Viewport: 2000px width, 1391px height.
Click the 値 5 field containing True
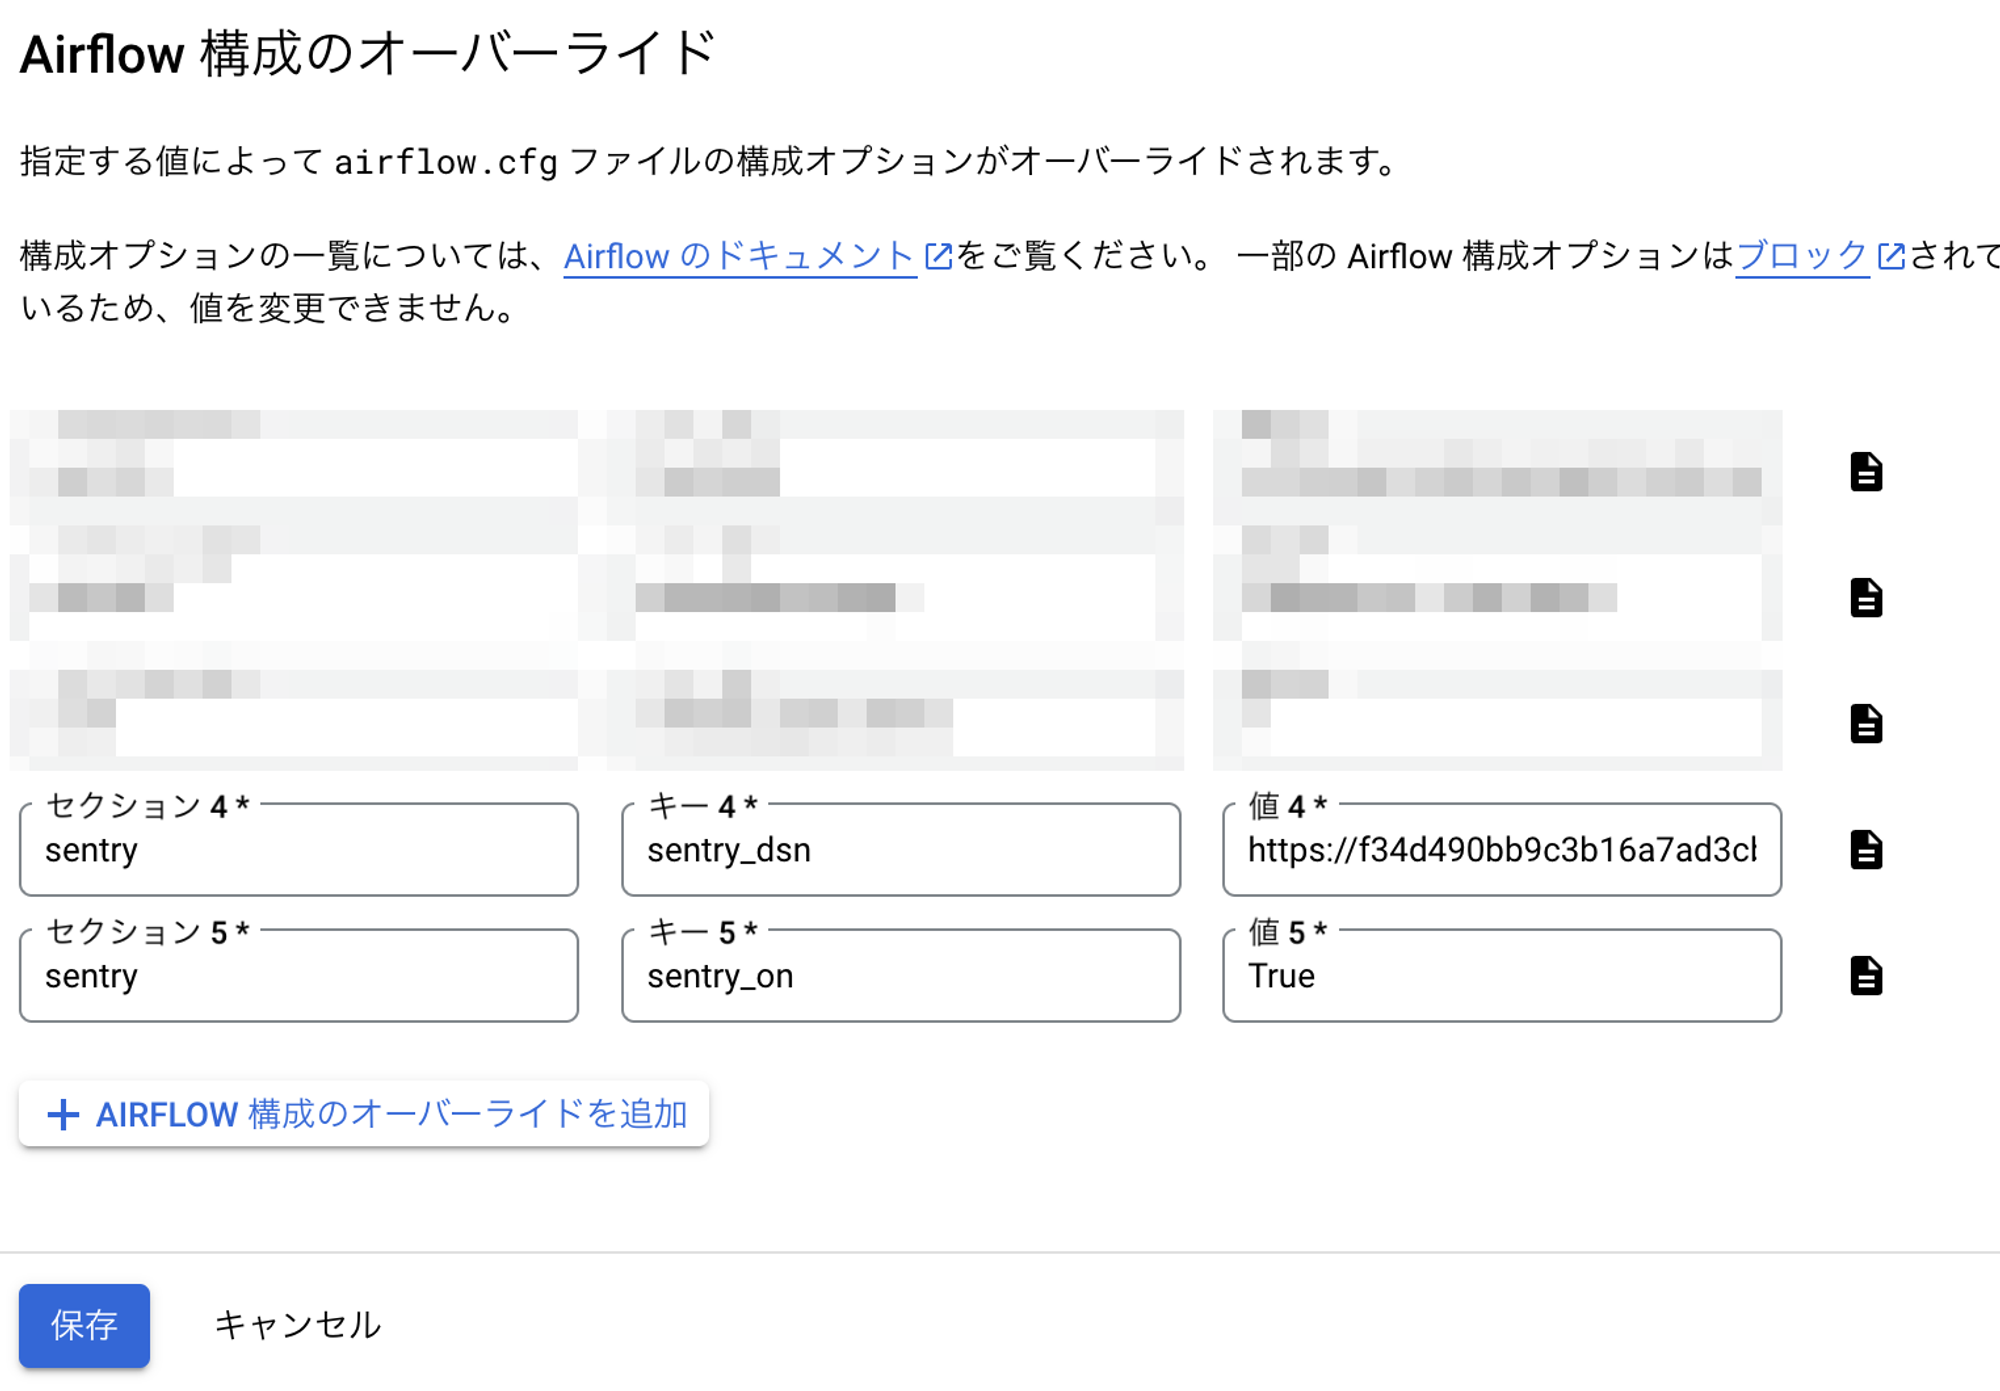[x=1500, y=977]
